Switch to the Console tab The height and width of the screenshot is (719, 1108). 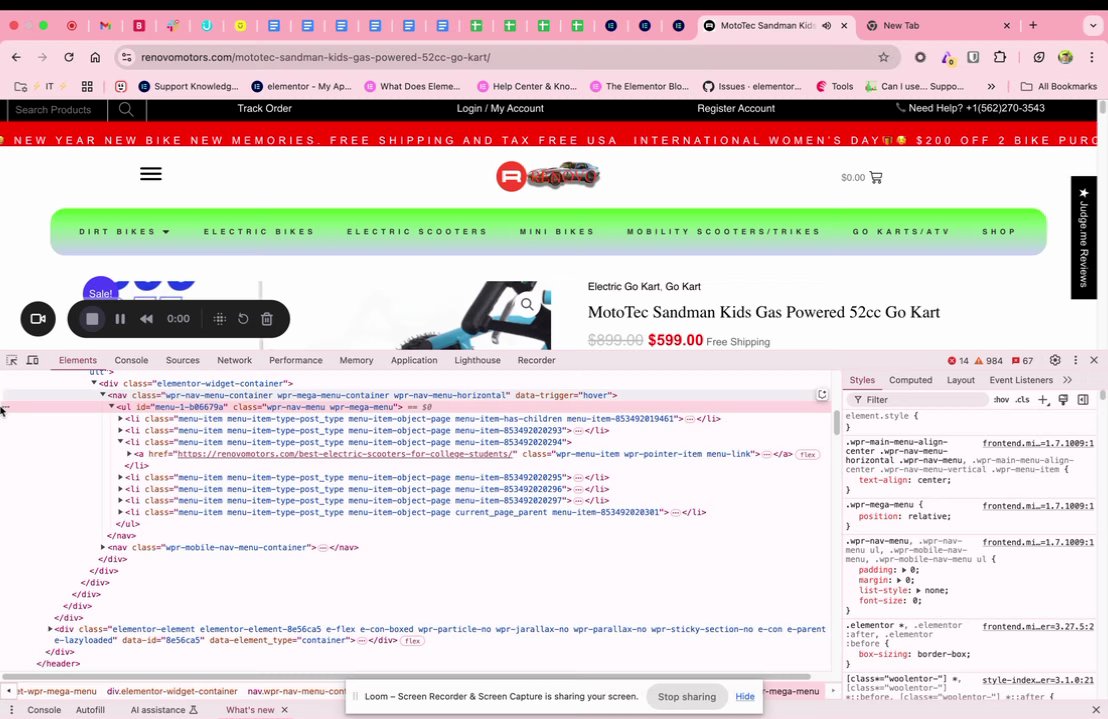[131, 360]
